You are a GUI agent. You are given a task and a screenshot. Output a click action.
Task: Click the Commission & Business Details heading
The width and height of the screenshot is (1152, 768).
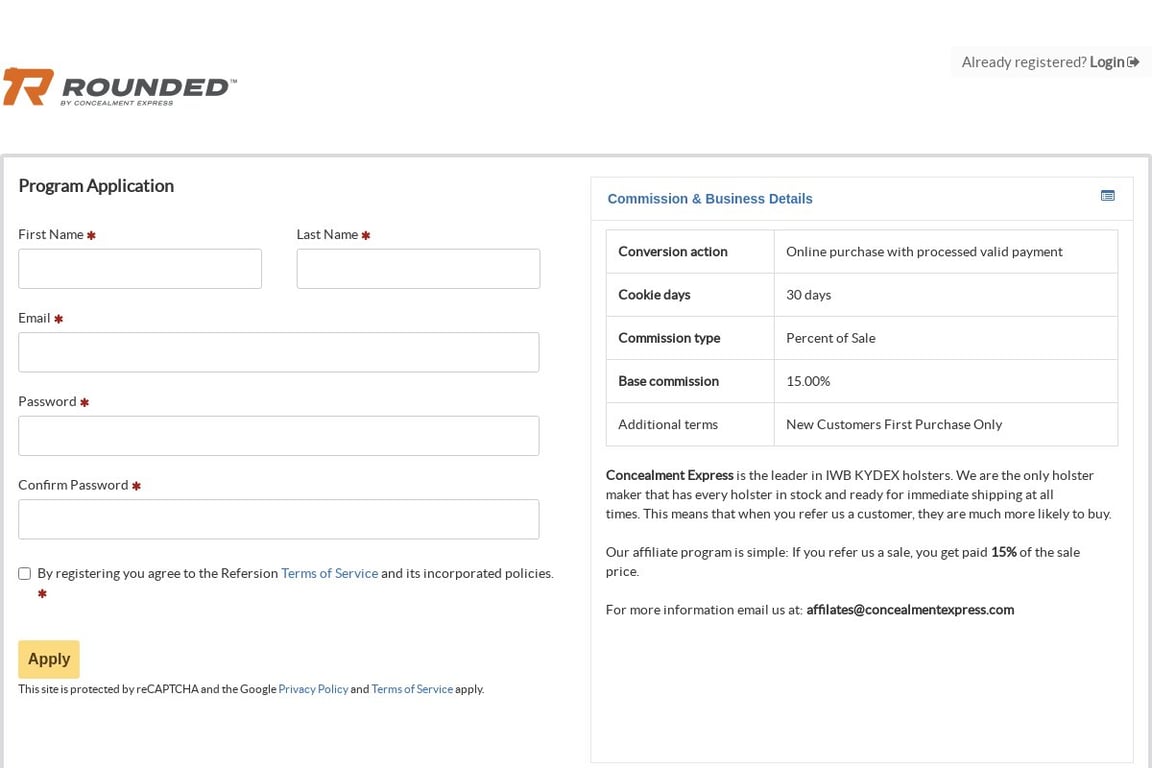[x=710, y=198]
